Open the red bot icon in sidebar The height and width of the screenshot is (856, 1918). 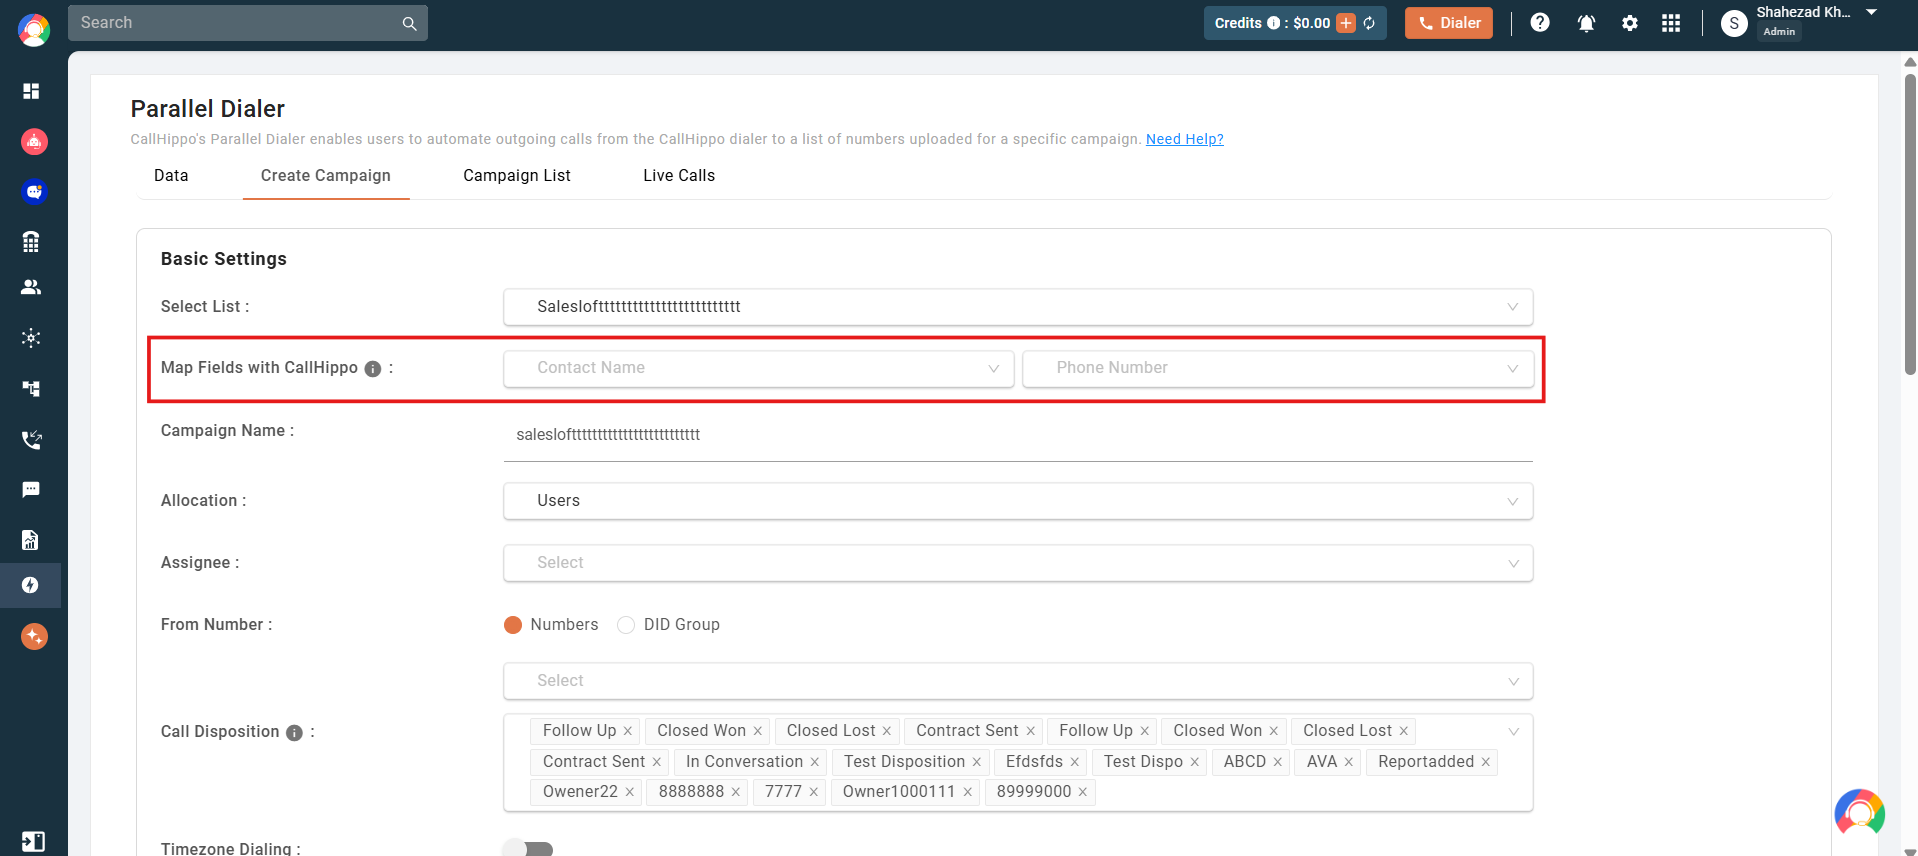pyautogui.click(x=34, y=142)
